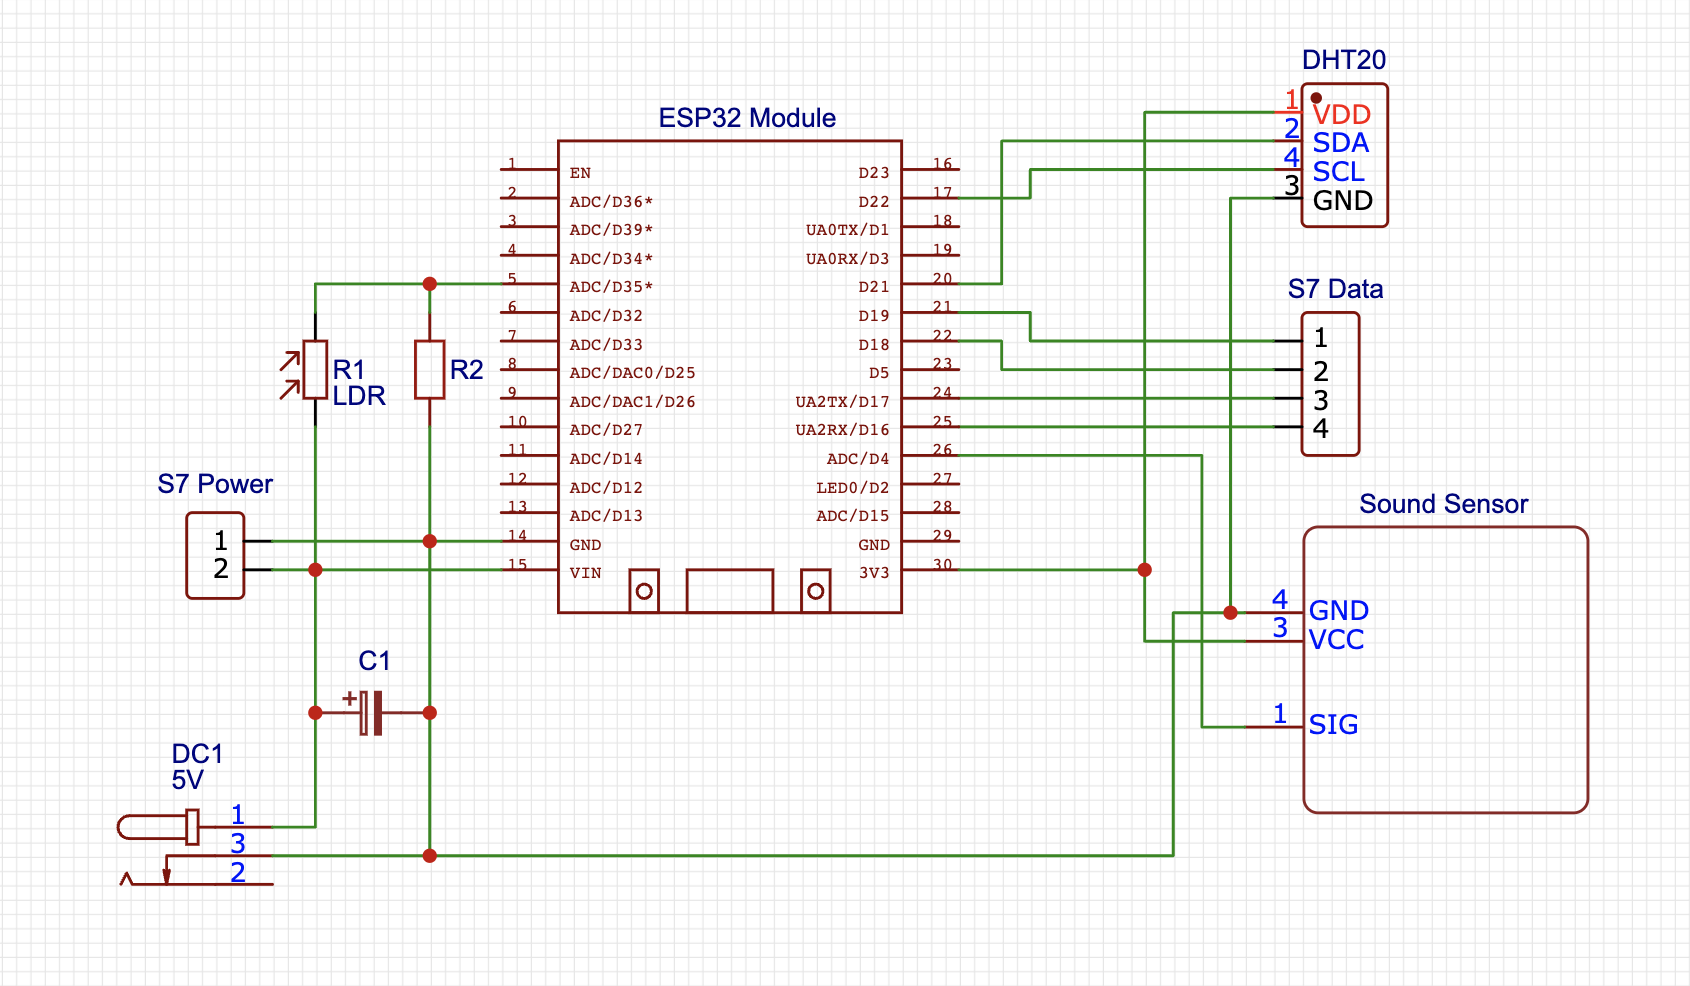
Task: Select the DHT20 sensor component box
Action: (x=1344, y=155)
